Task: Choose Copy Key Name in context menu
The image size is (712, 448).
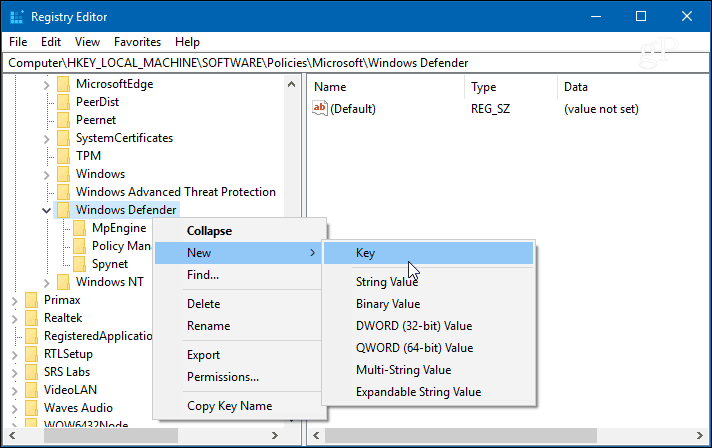Action: coord(239,406)
